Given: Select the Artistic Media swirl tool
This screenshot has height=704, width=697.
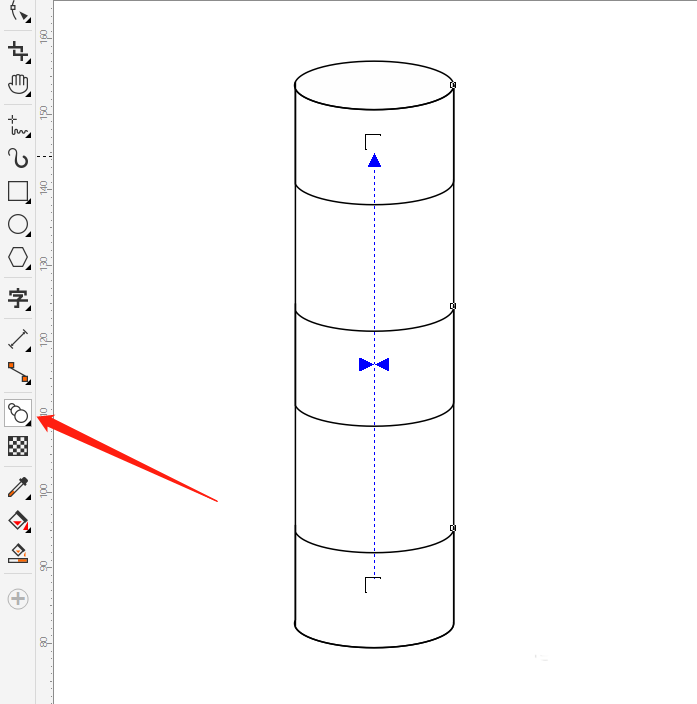Looking at the screenshot, I should click(x=18, y=158).
